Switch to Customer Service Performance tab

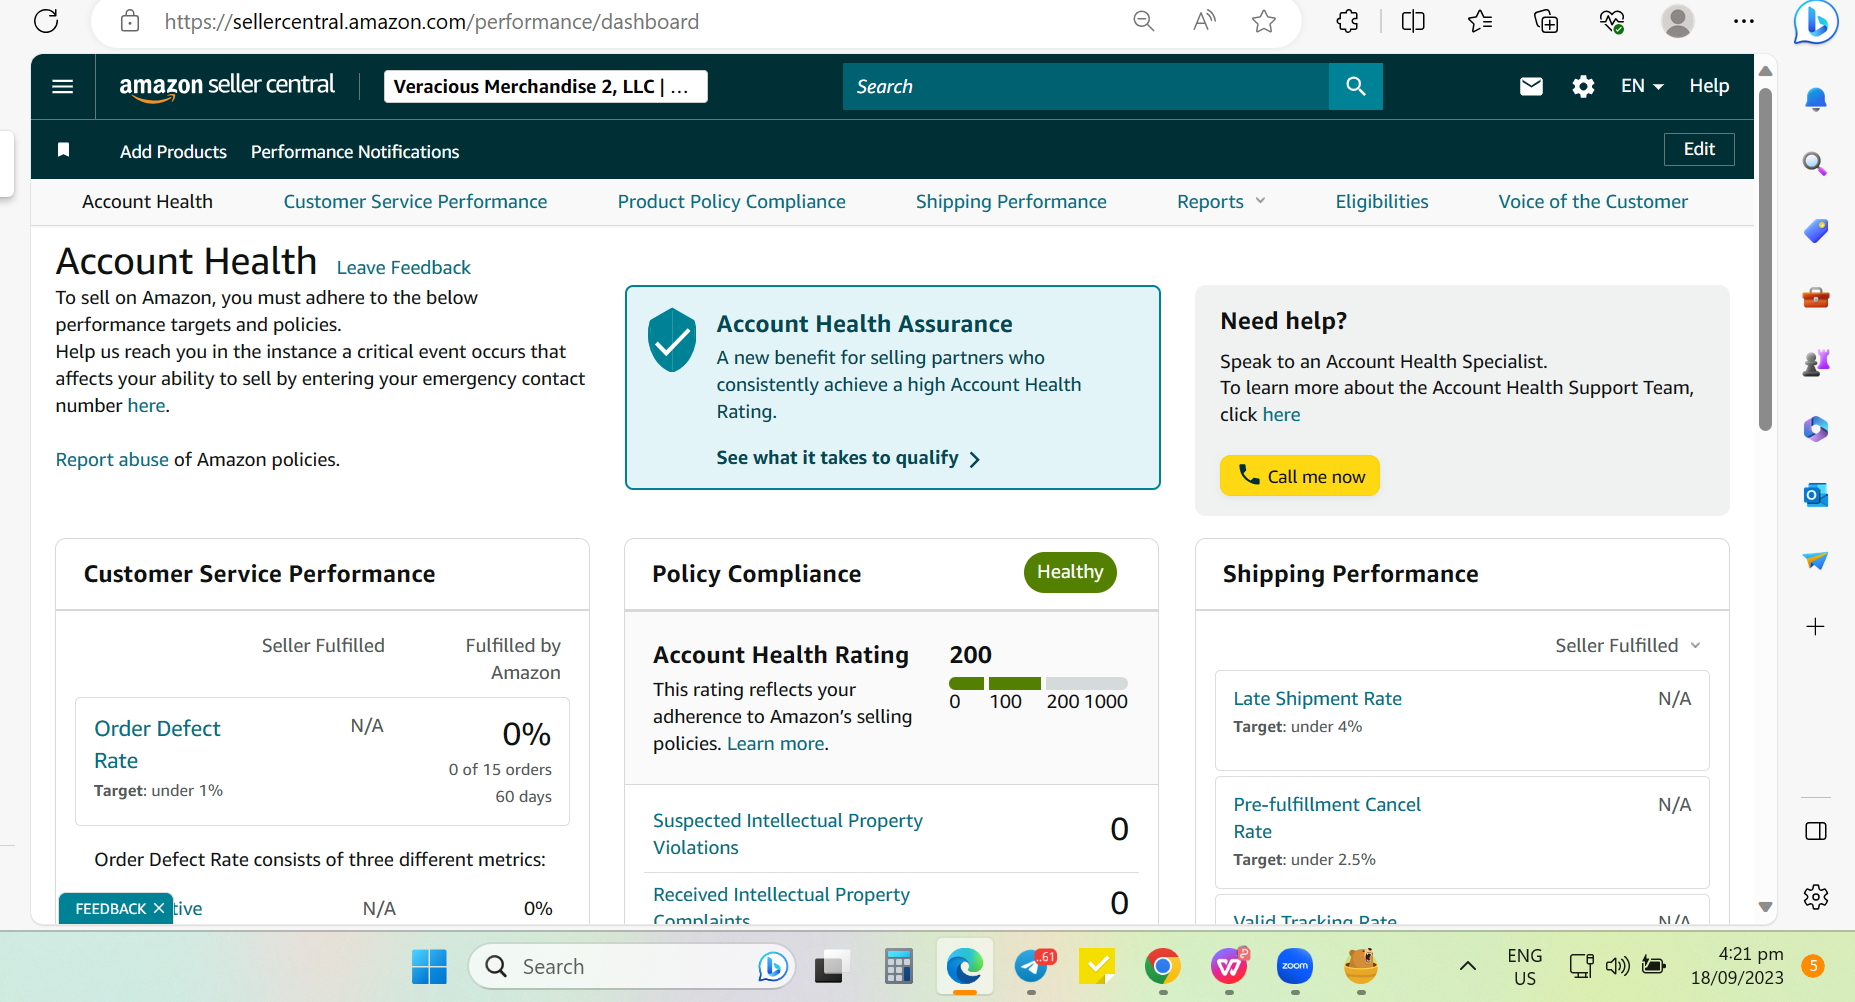coord(415,202)
